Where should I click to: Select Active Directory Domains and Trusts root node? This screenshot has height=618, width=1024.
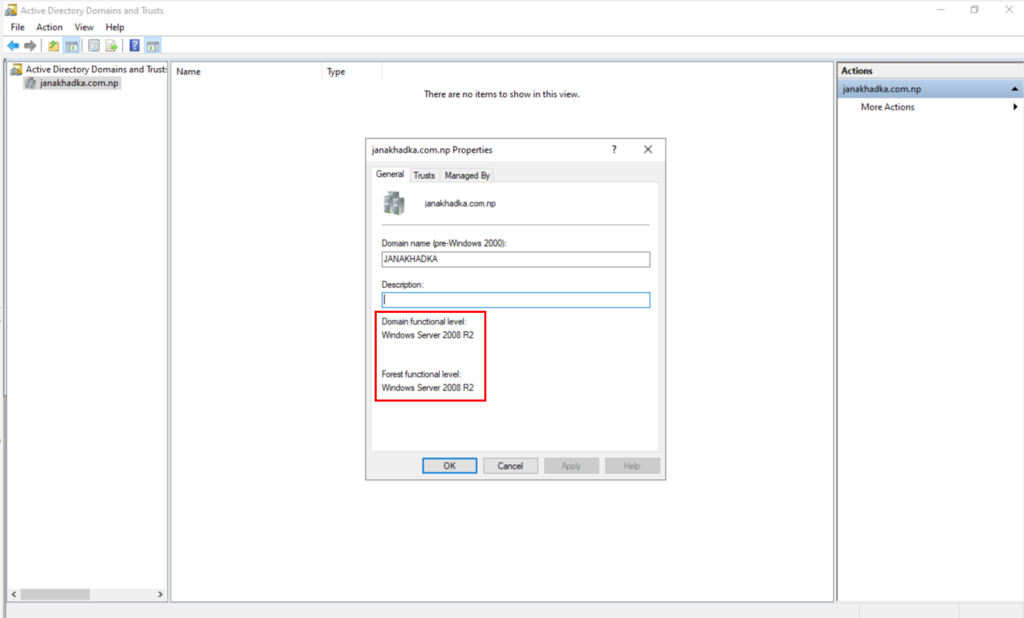(96, 69)
